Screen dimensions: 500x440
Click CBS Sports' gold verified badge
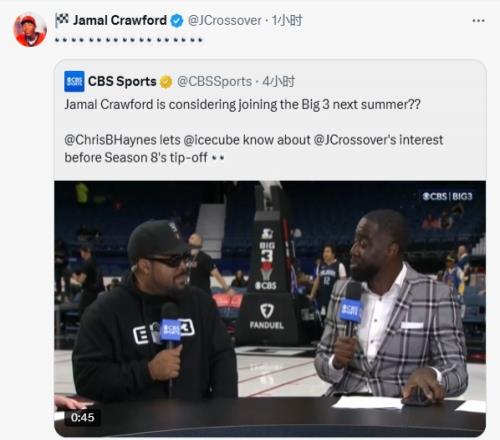pos(166,82)
